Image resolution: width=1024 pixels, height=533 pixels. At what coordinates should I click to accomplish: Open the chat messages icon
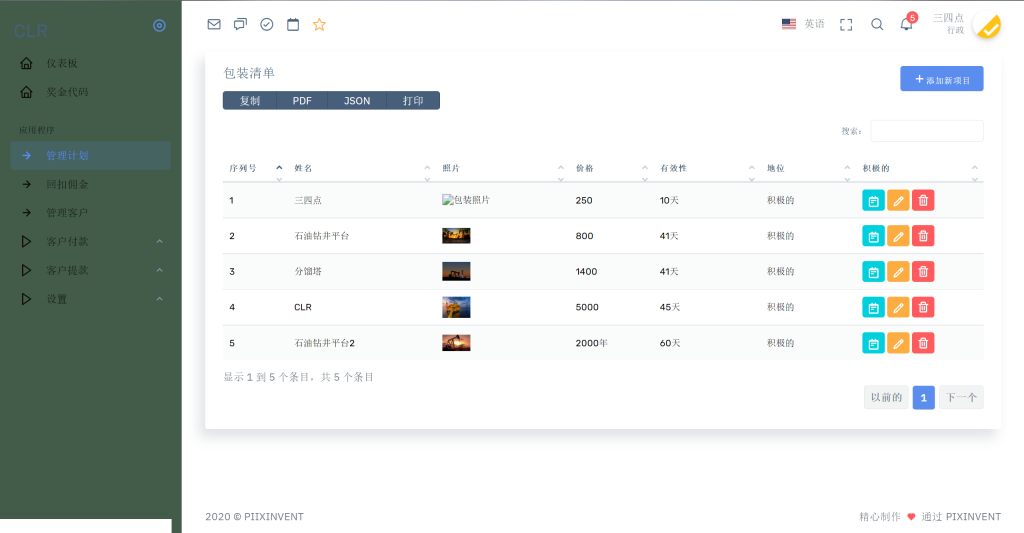[x=240, y=24]
